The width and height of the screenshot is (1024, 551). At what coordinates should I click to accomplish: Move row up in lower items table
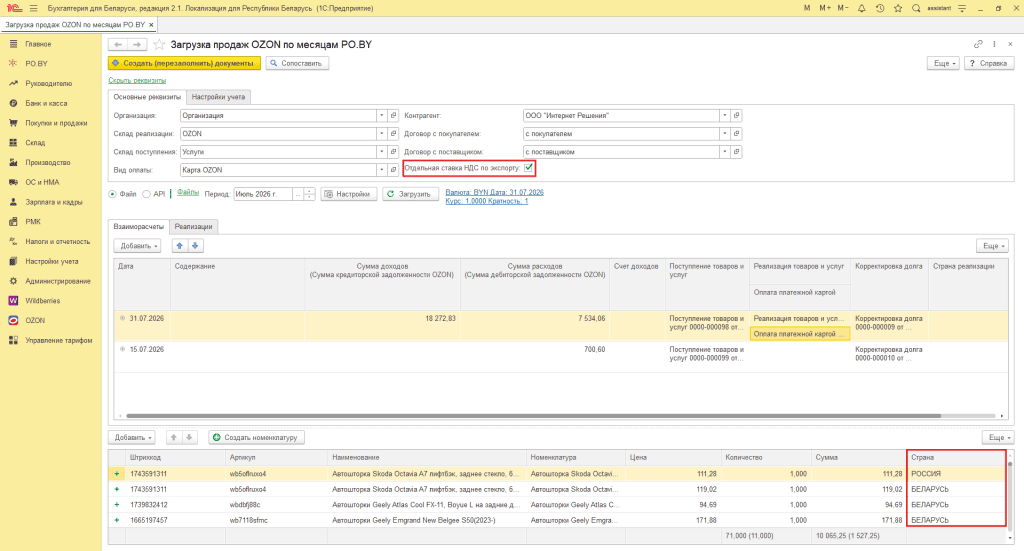(174, 437)
